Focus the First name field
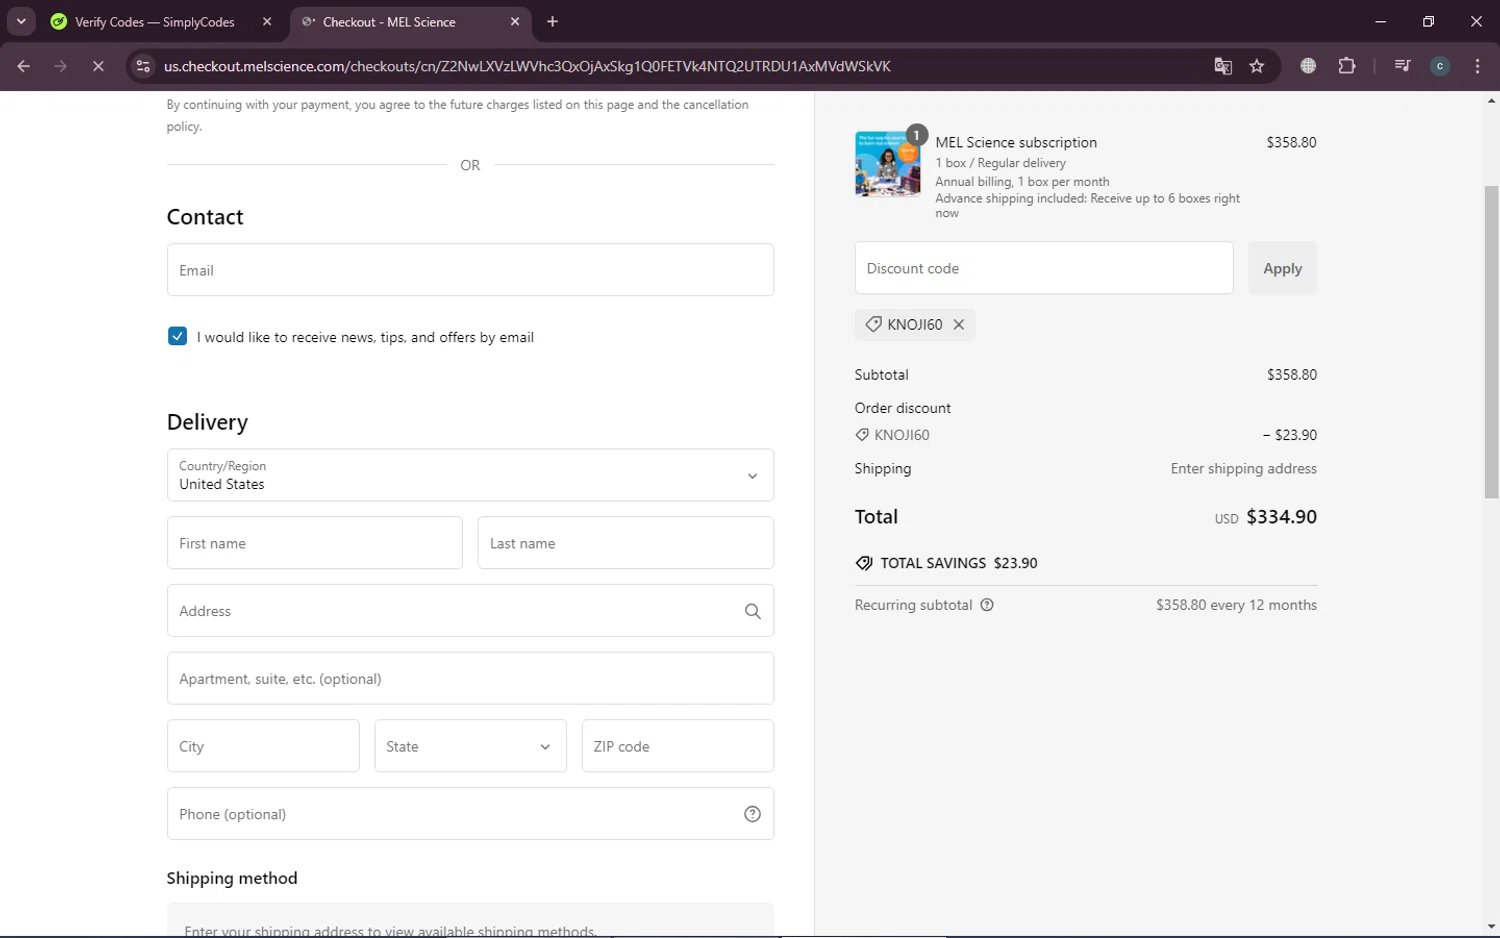 pyautogui.click(x=315, y=543)
